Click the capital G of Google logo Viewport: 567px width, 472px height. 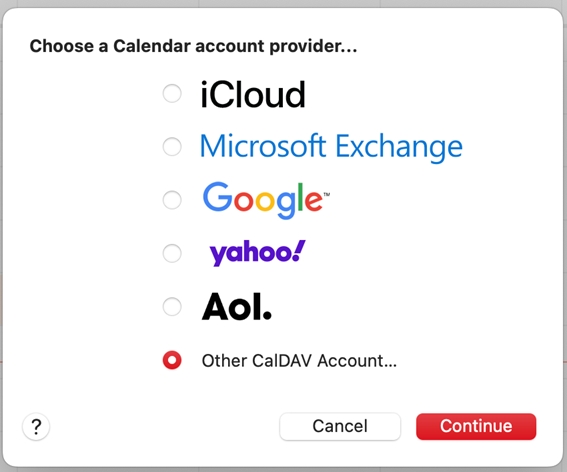coord(218,196)
